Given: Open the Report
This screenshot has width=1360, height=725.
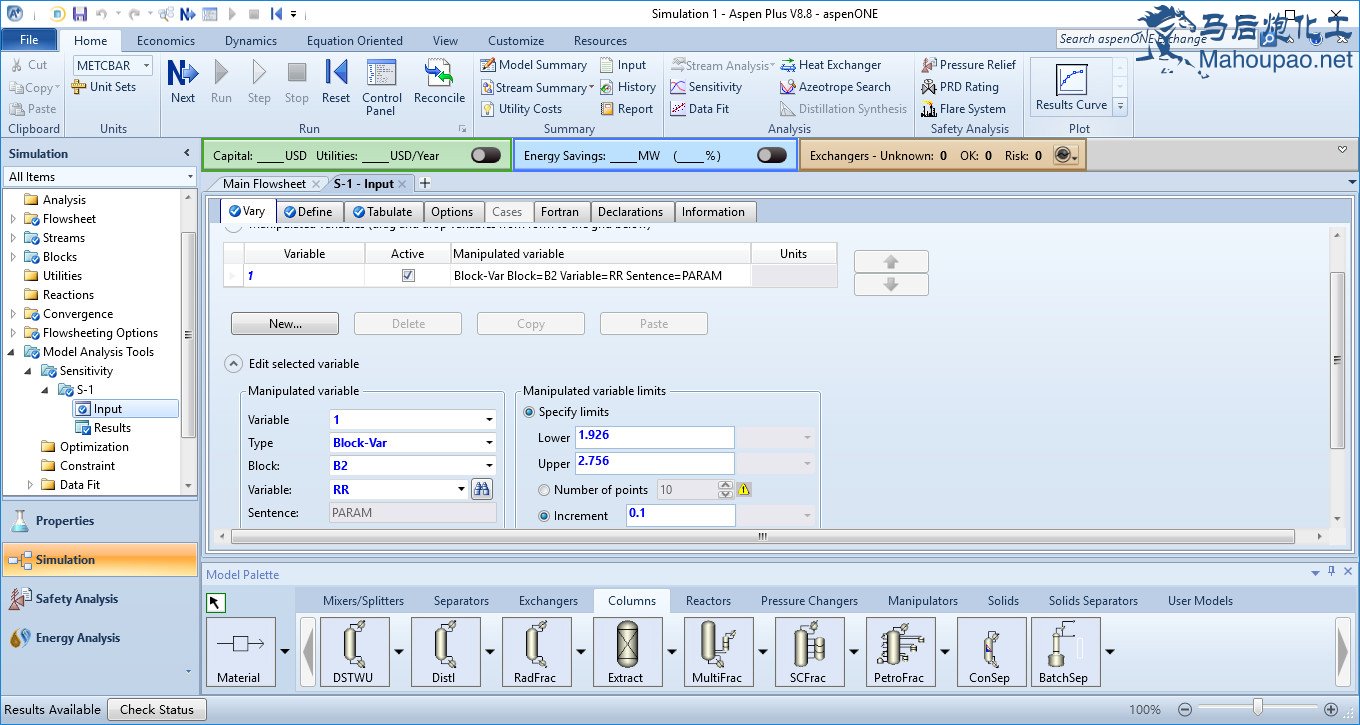Looking at the screenshot, I should pyautogui.click(x=626, y=109).
